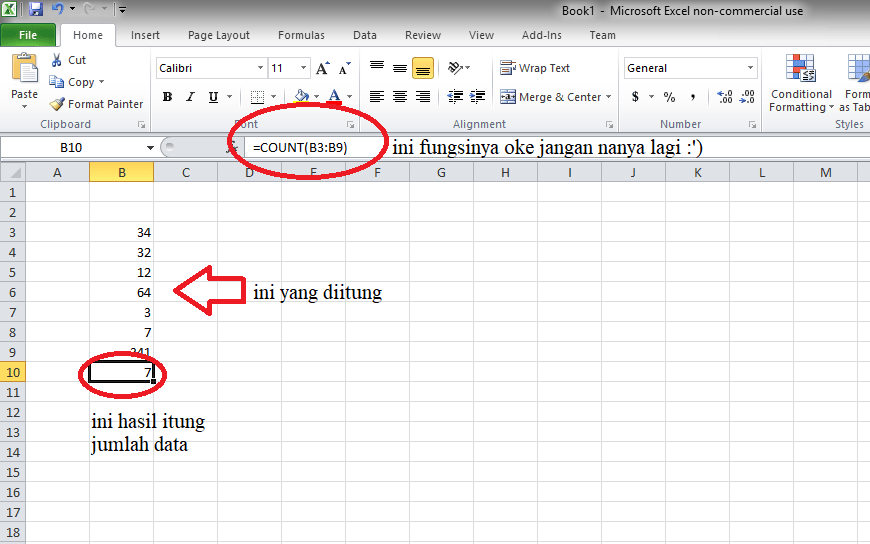This screenshot has height=544, width=870.
Task: Toggle Italic formatting
Action: (190, 97)
